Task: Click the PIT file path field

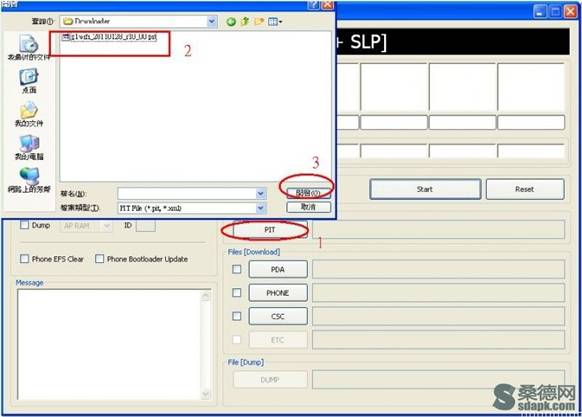Action: coord(438,230)
